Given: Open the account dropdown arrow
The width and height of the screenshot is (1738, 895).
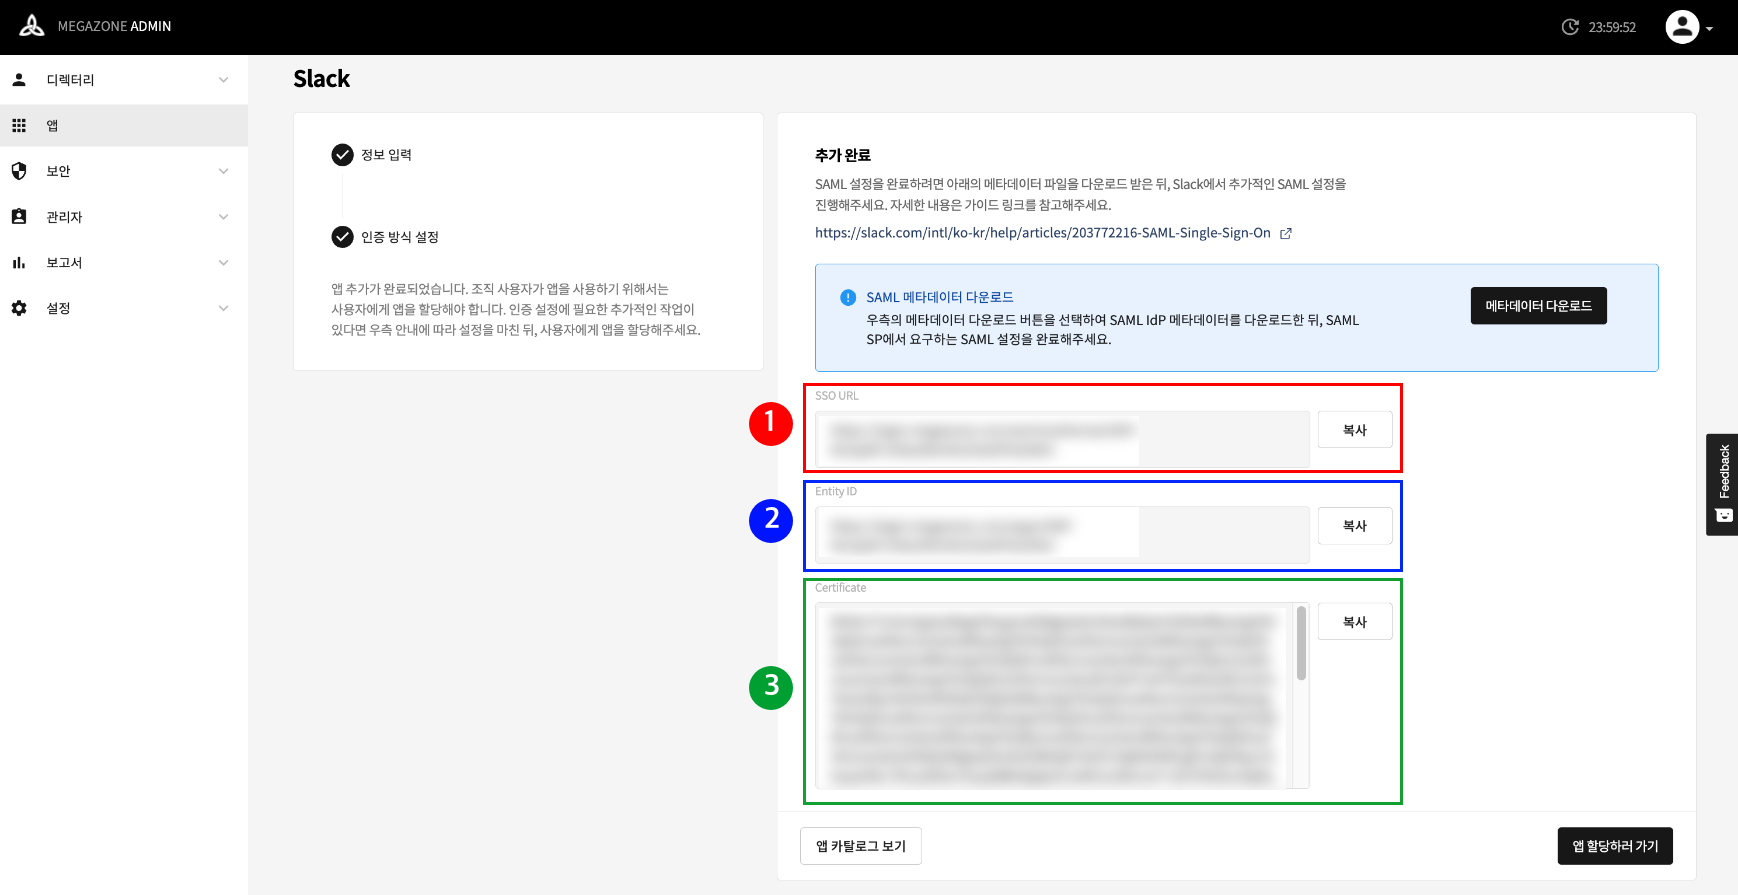Looking at the screenshot, I should click(1709, 29).
